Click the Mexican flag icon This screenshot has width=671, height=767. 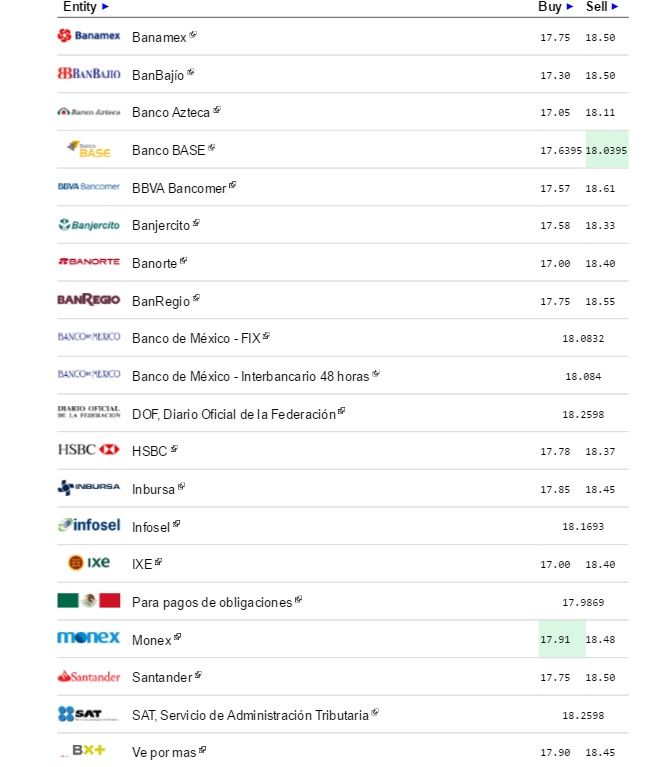click(x=89, y=601)
